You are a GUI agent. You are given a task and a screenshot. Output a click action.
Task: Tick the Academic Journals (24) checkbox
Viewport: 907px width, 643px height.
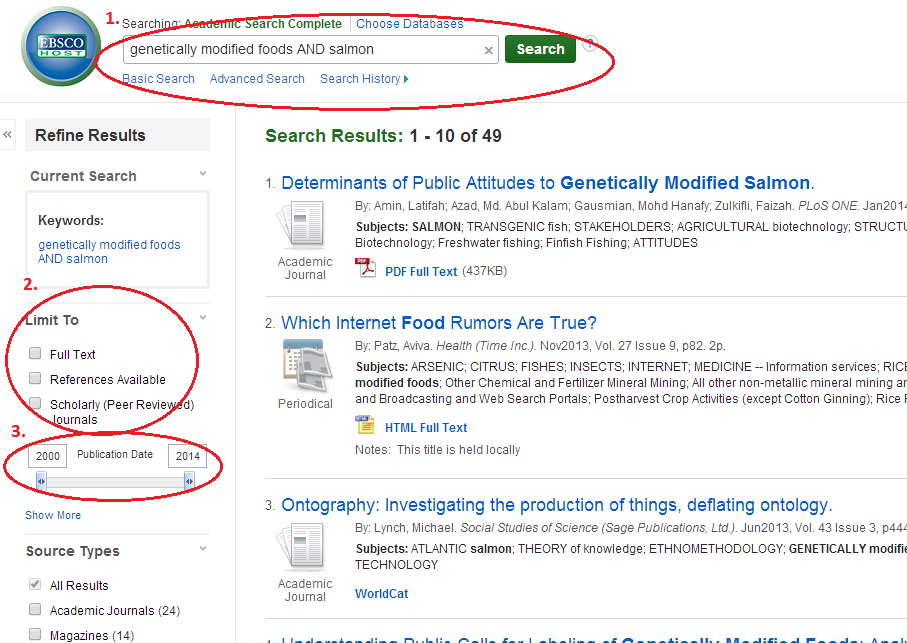click(36, 610)
